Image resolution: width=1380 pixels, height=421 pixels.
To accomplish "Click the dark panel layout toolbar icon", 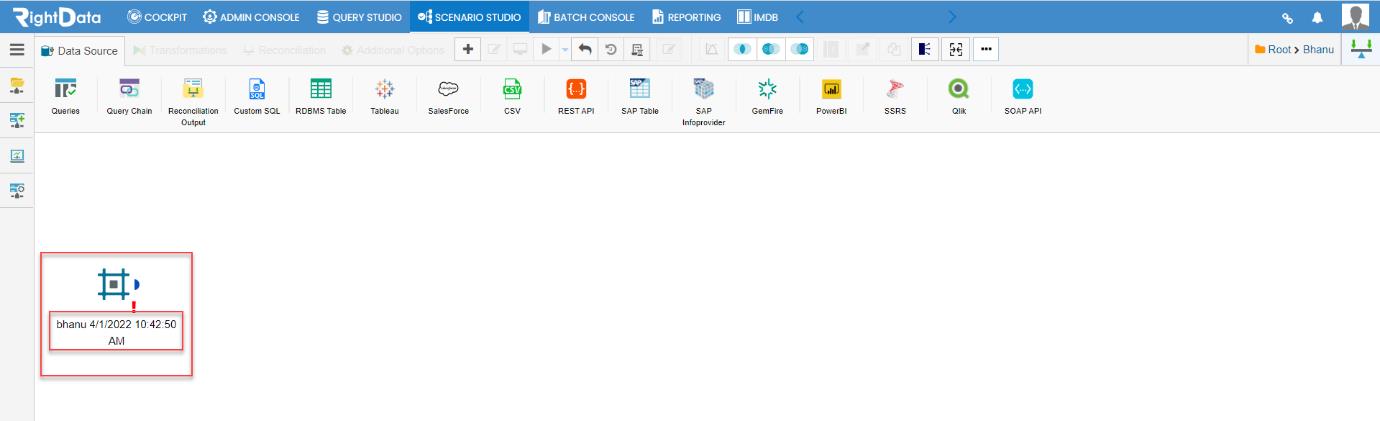I will [924, 50].
